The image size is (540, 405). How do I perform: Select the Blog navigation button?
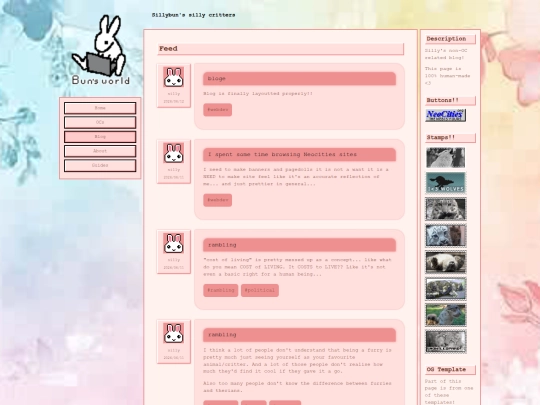pos(100,137)
